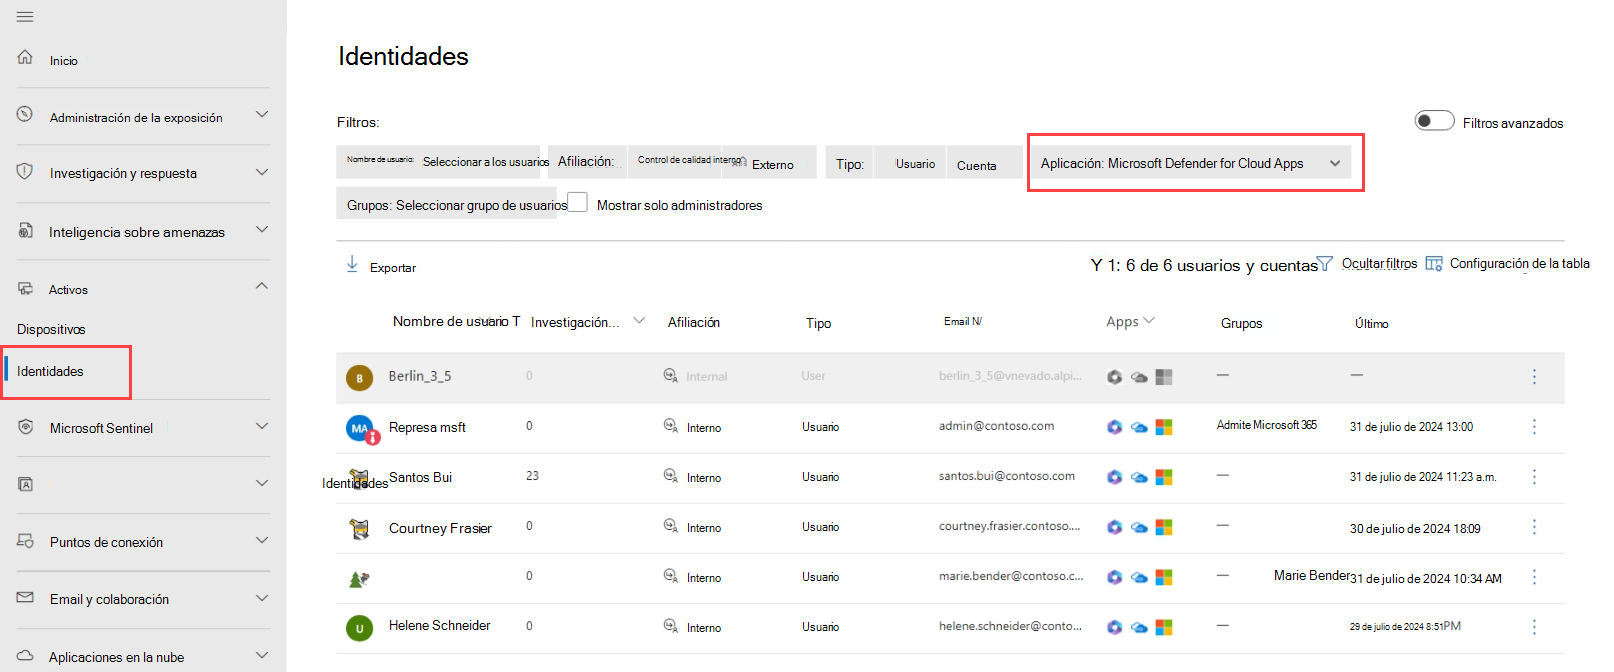Click the Exportar download arrow icon
Image resolution: width=1614 pixels, height=672 pixels.
click(x=352, y=264)
